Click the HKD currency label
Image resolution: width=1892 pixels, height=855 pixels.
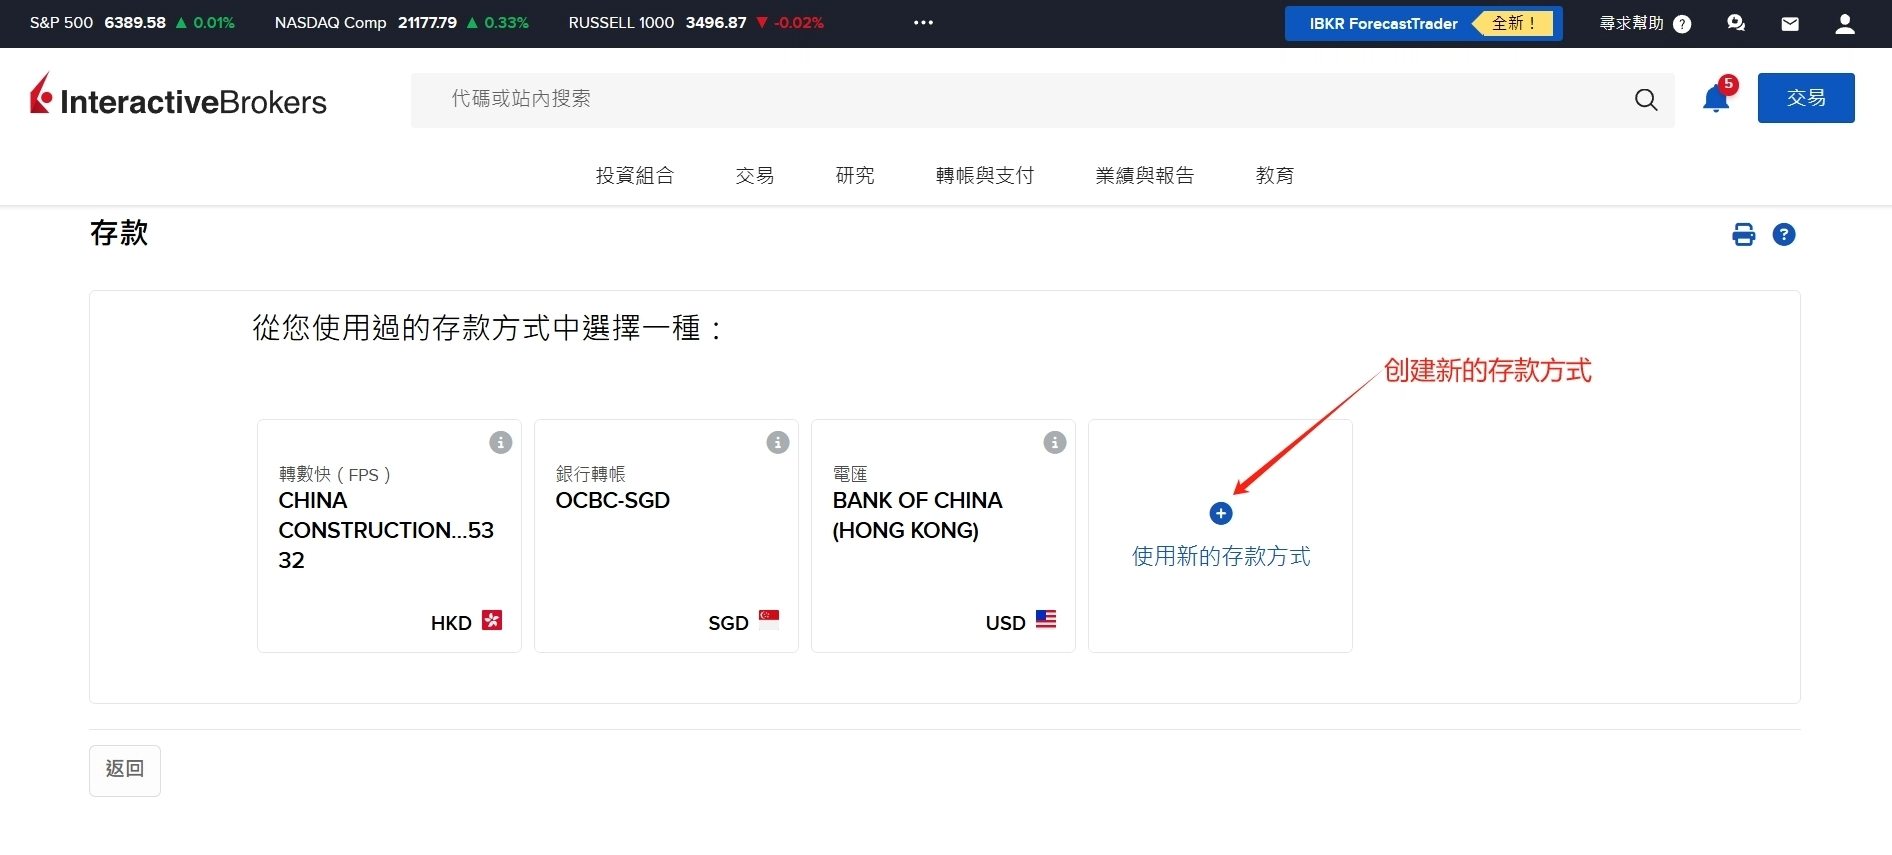(x=451, y=623)
